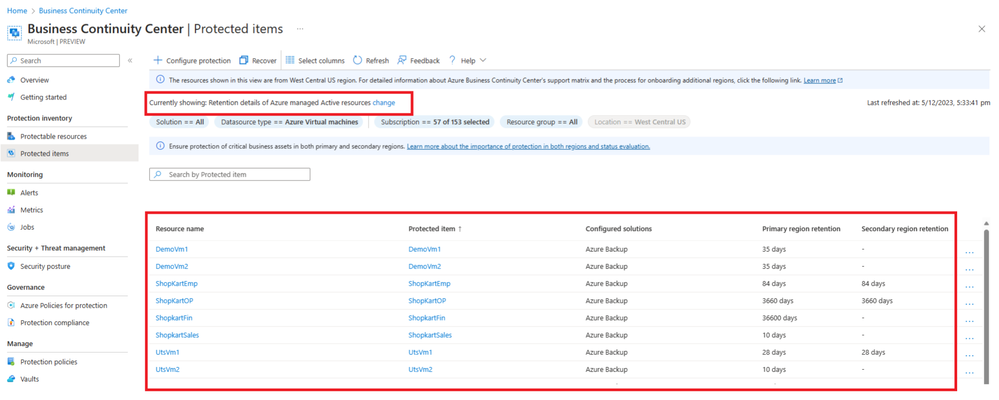Open more actions for DemoVm2 row
Viewport: 999px width, 400px height.
point(970,269)
